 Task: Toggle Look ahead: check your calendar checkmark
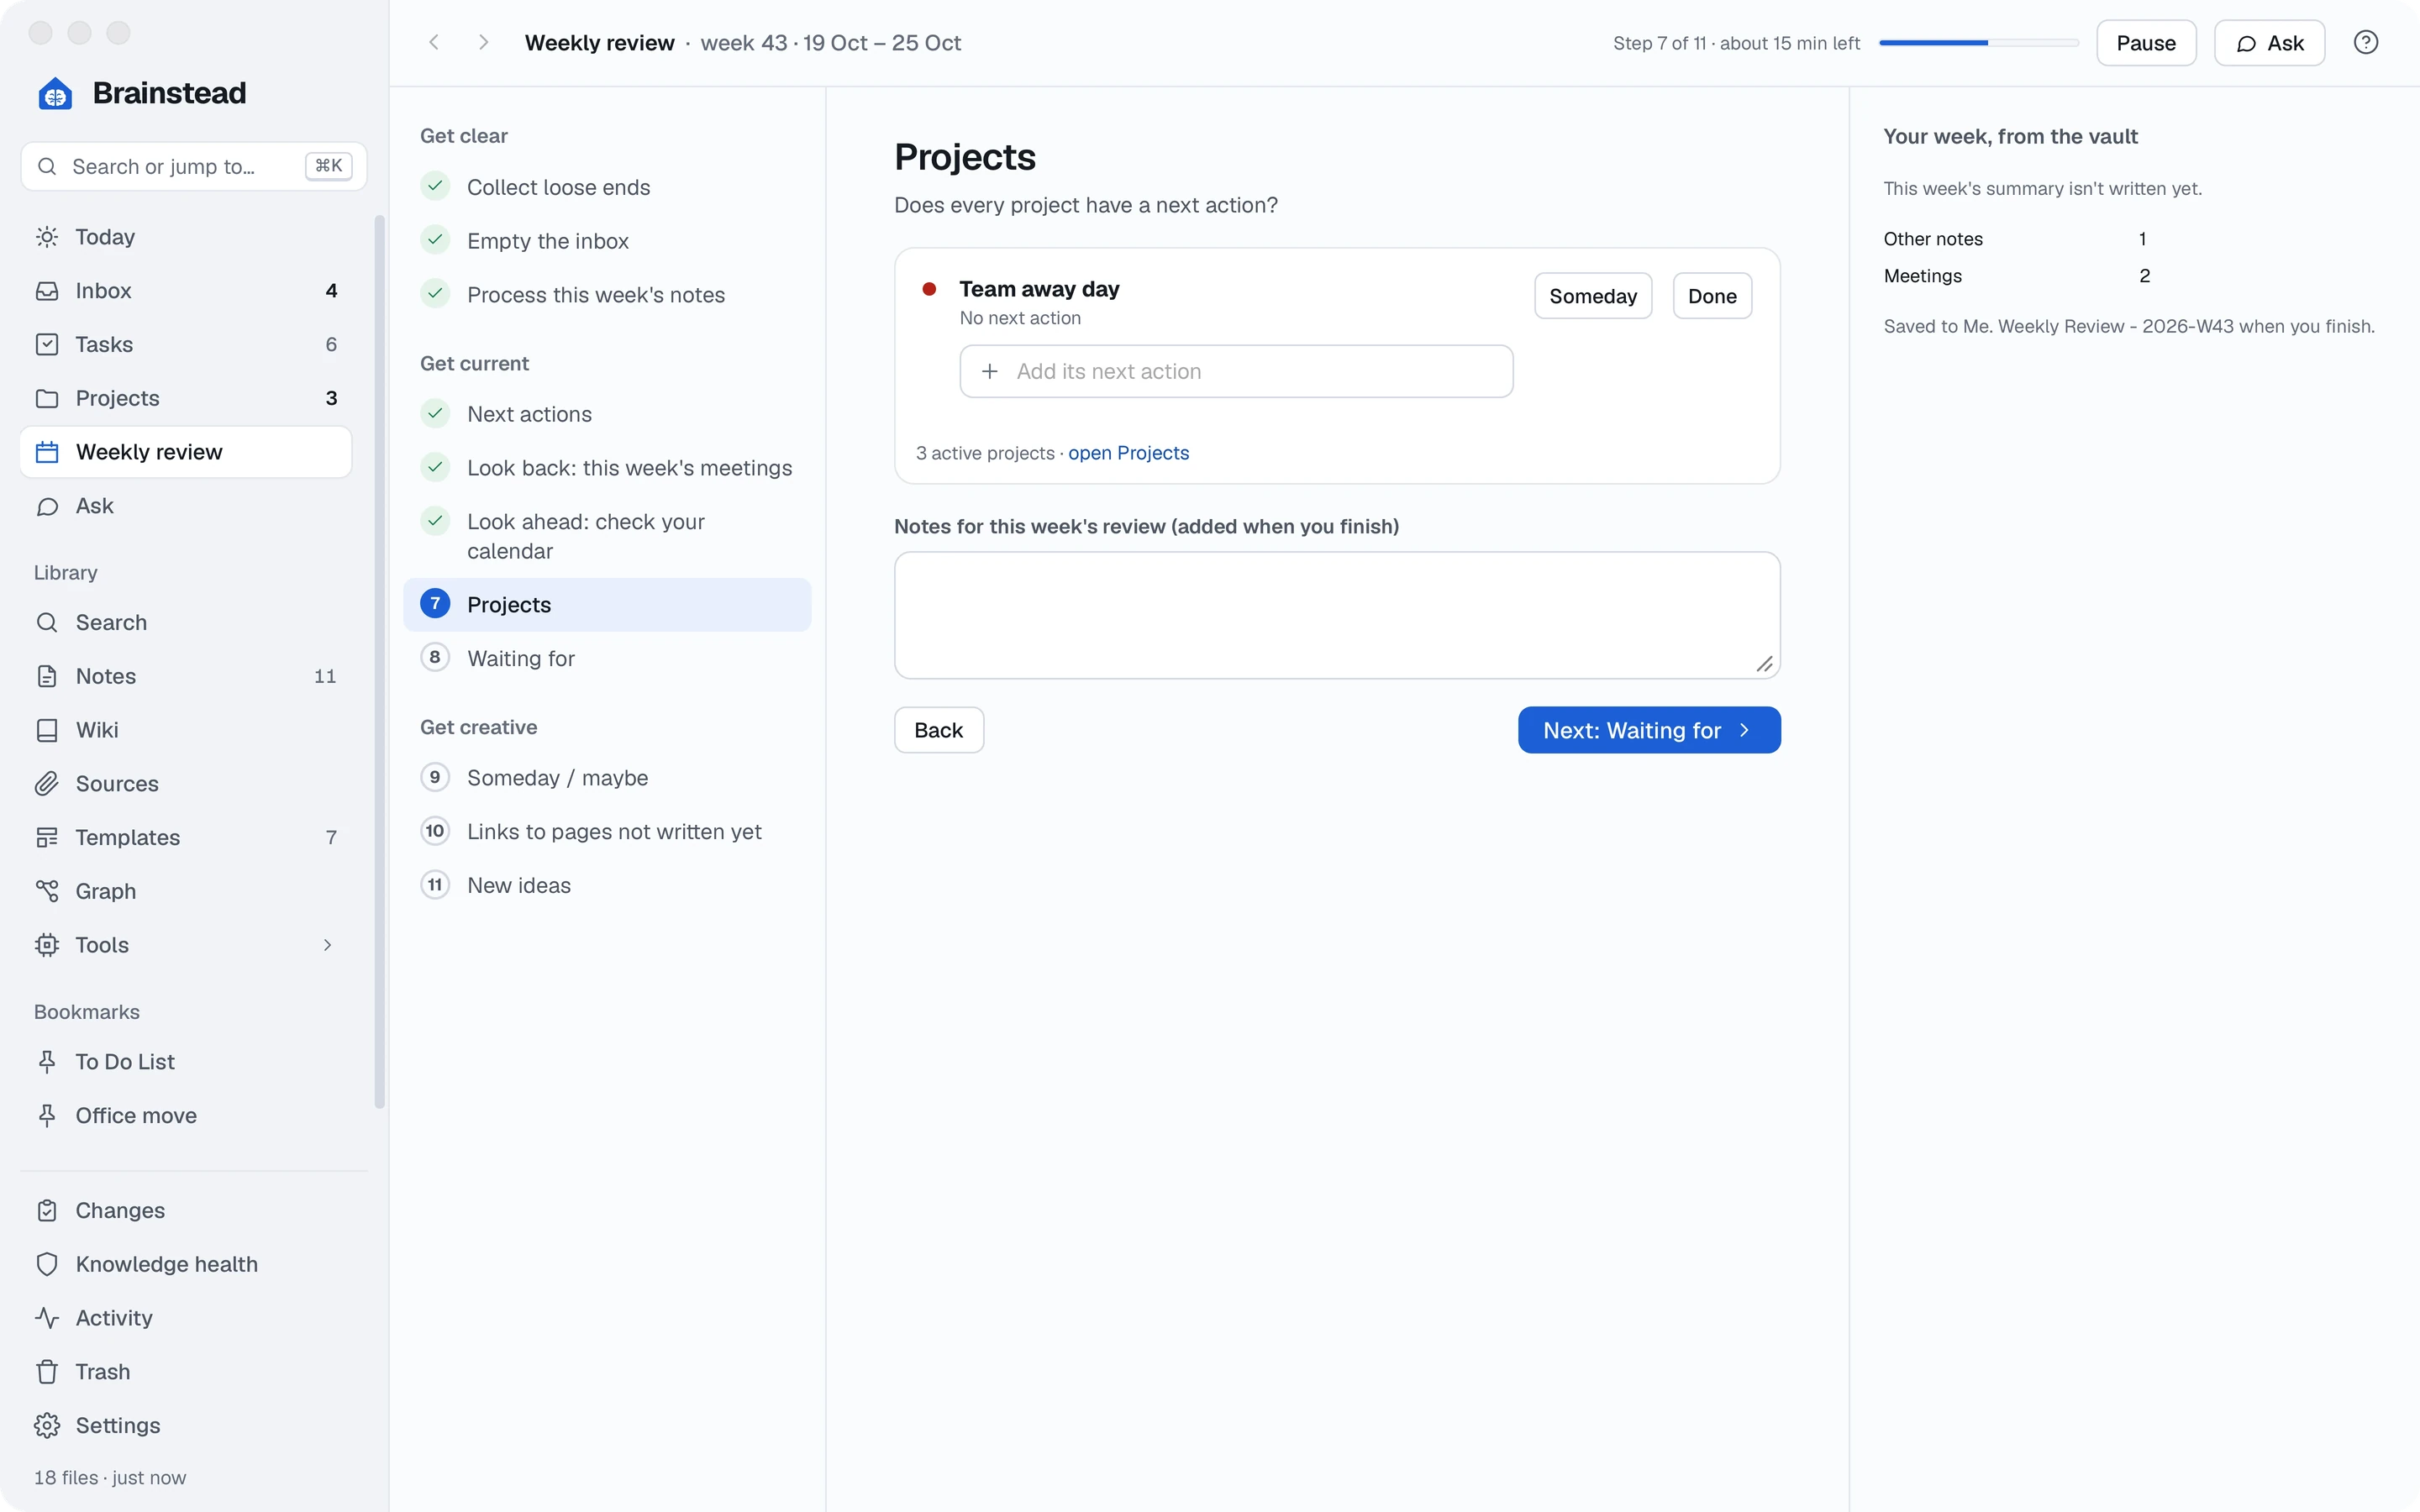[435, 521]
